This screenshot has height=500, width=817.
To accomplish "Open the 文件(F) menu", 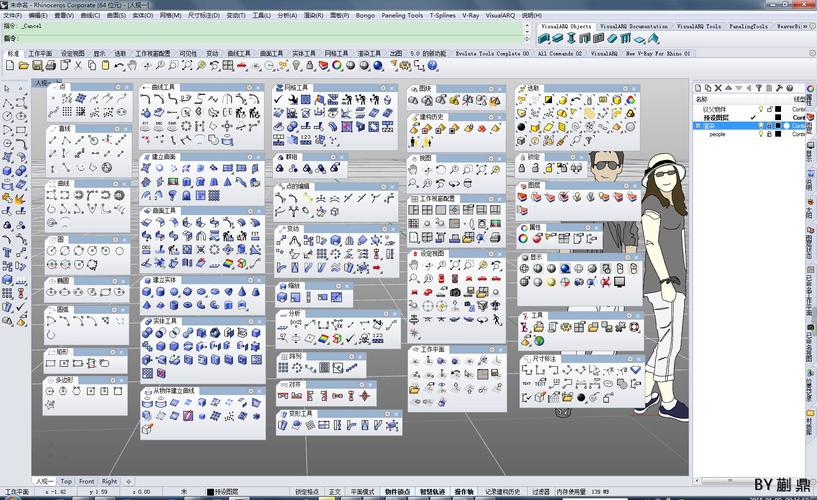I will click(x=12, y=16).
